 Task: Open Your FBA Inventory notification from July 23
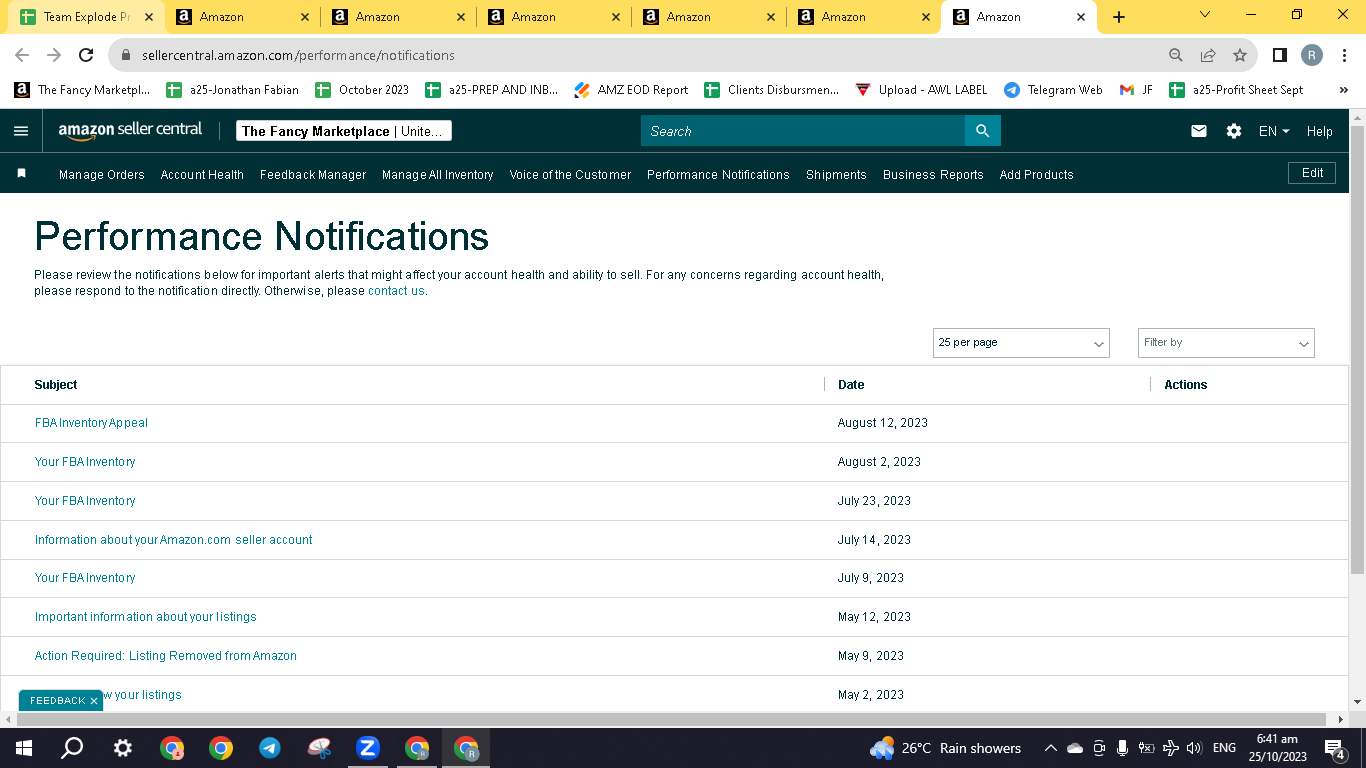point(85,501)
